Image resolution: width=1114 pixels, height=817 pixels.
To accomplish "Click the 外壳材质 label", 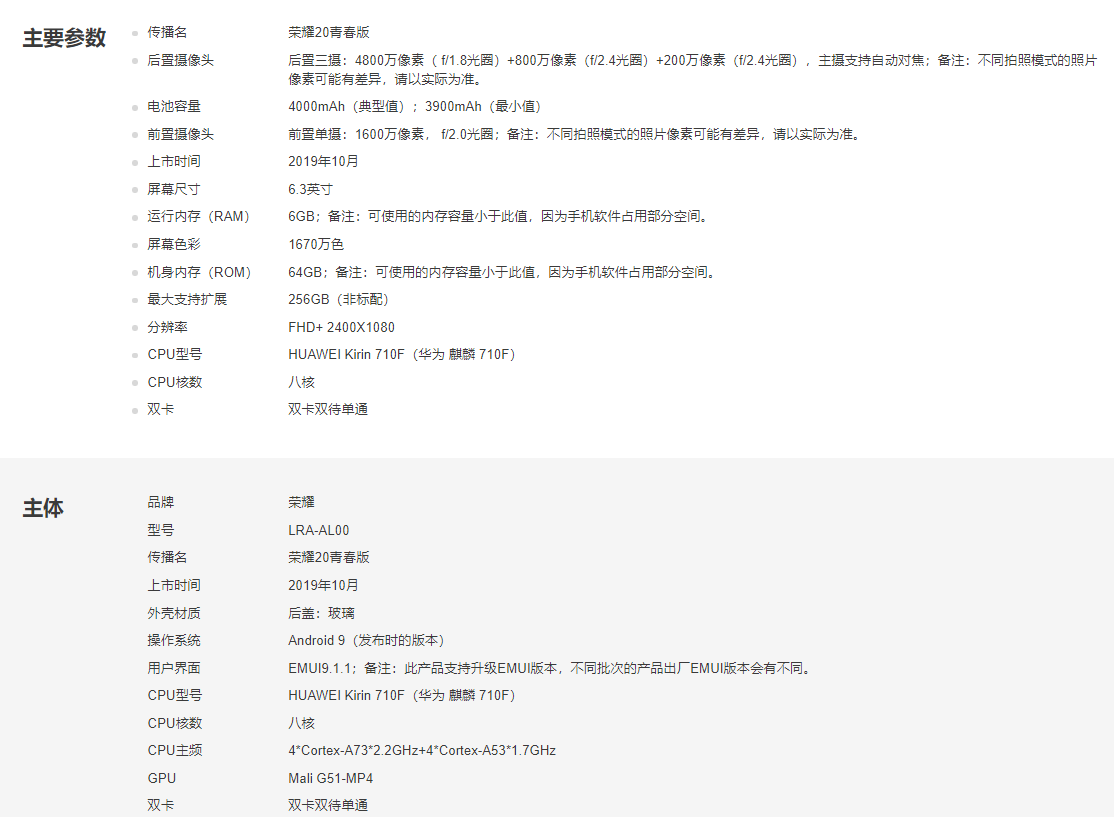I will pos(174,613).
